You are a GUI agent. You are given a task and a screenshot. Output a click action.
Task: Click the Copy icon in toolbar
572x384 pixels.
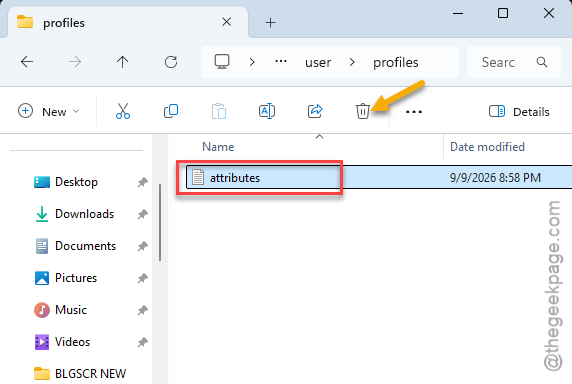click(x=171, y=111)
